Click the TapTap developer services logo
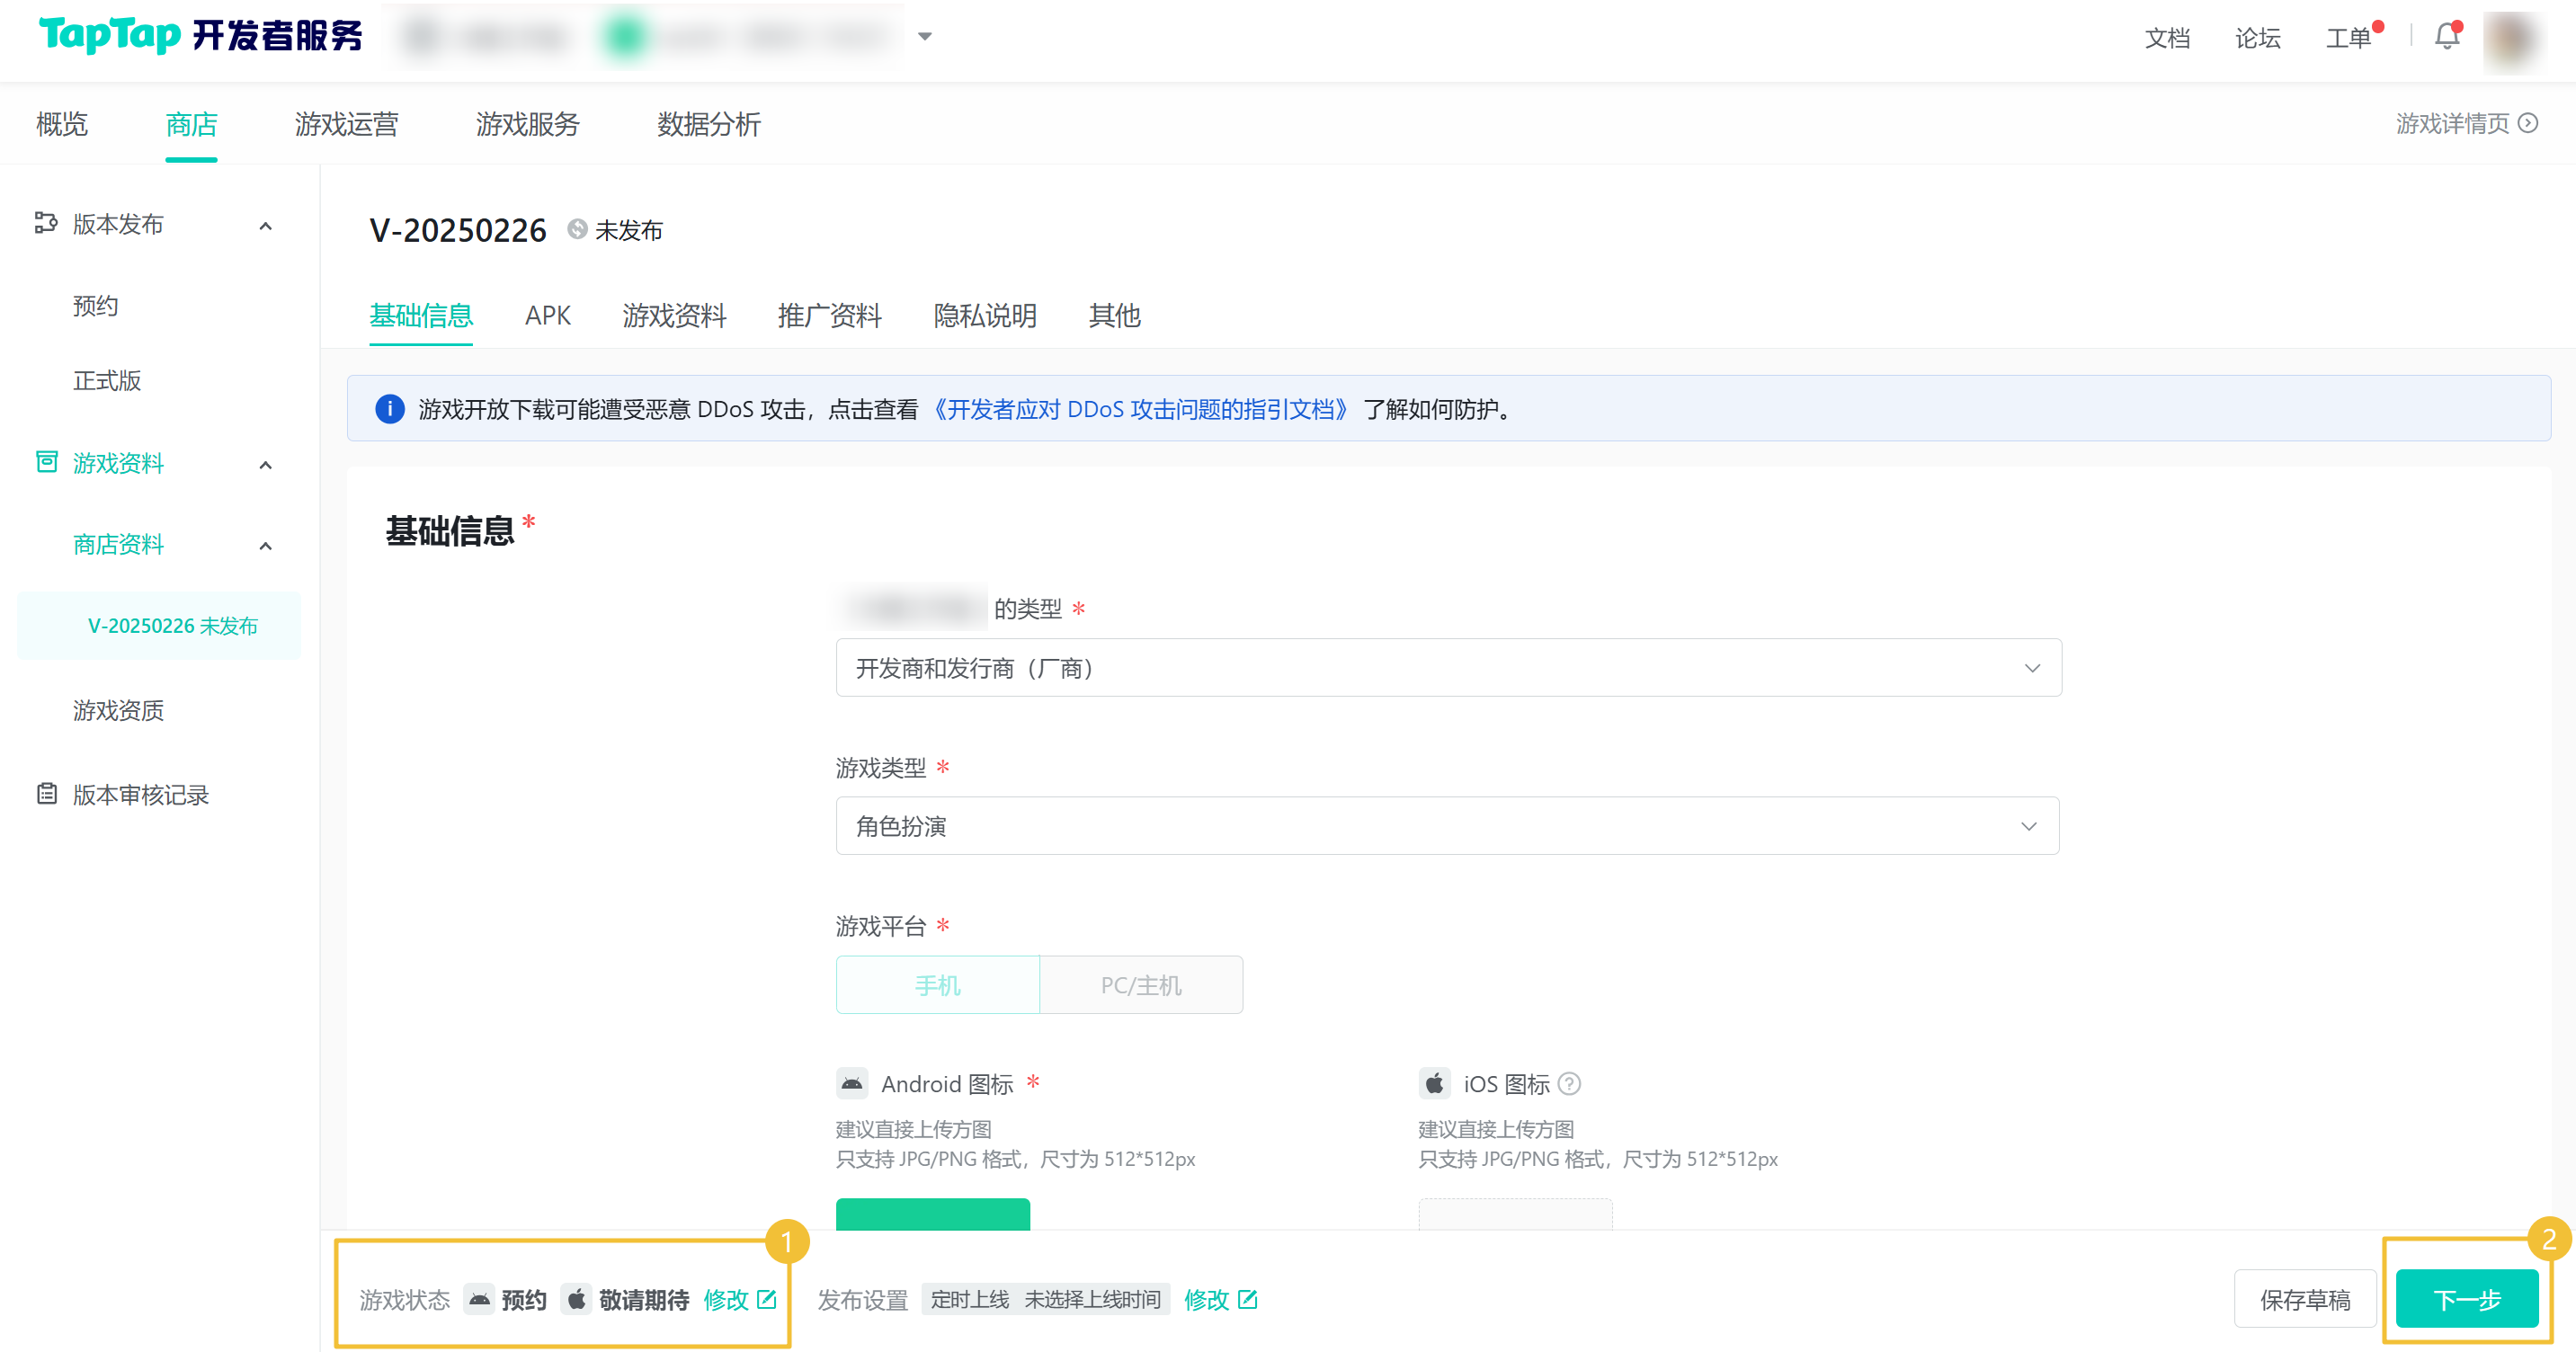The height and width of the screenshot is (1352, 2576). point(201,35)
